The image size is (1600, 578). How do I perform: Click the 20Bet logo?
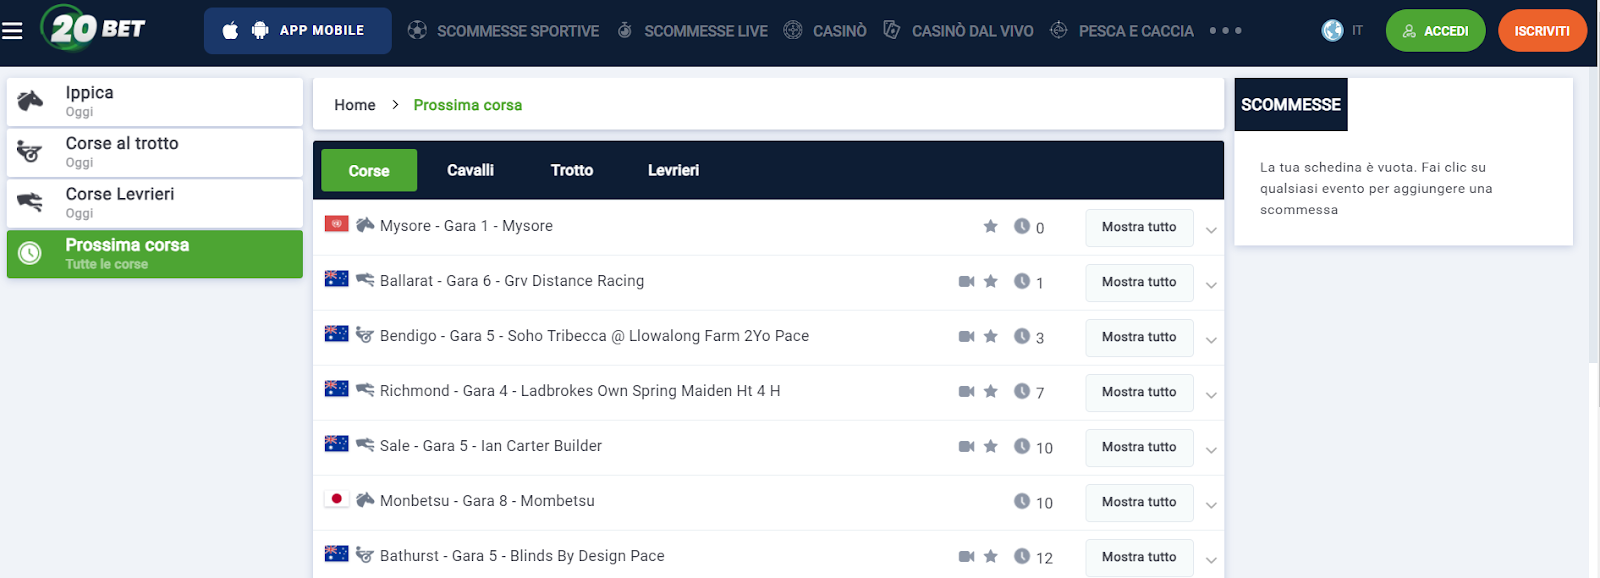point(93,28)
